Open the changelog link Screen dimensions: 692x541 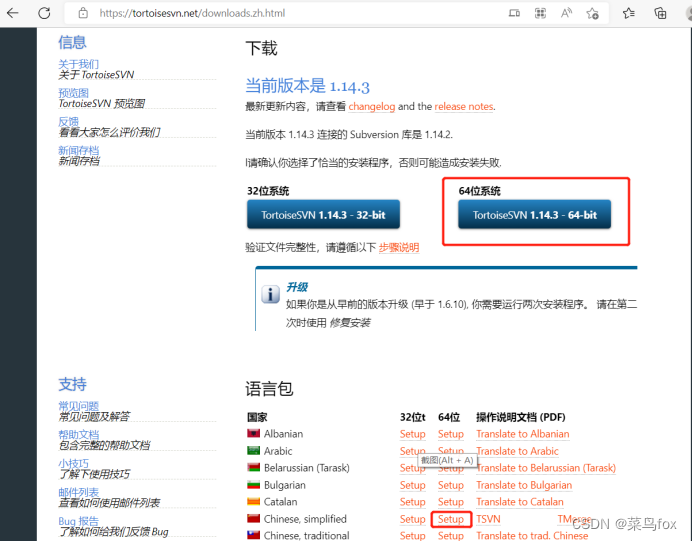pyautogui.click(x=372, y=106)
